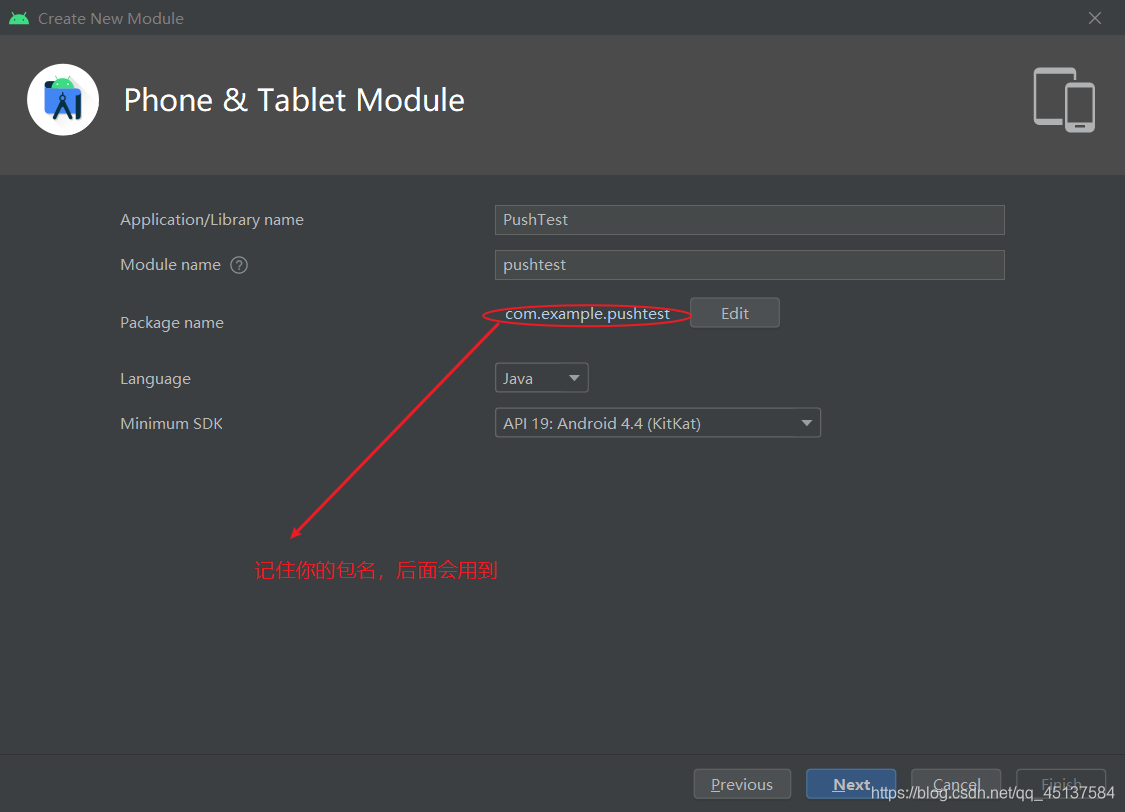Click the Minimum SDK label
Screen dimensions: 1125x812
tap(171, 424)
